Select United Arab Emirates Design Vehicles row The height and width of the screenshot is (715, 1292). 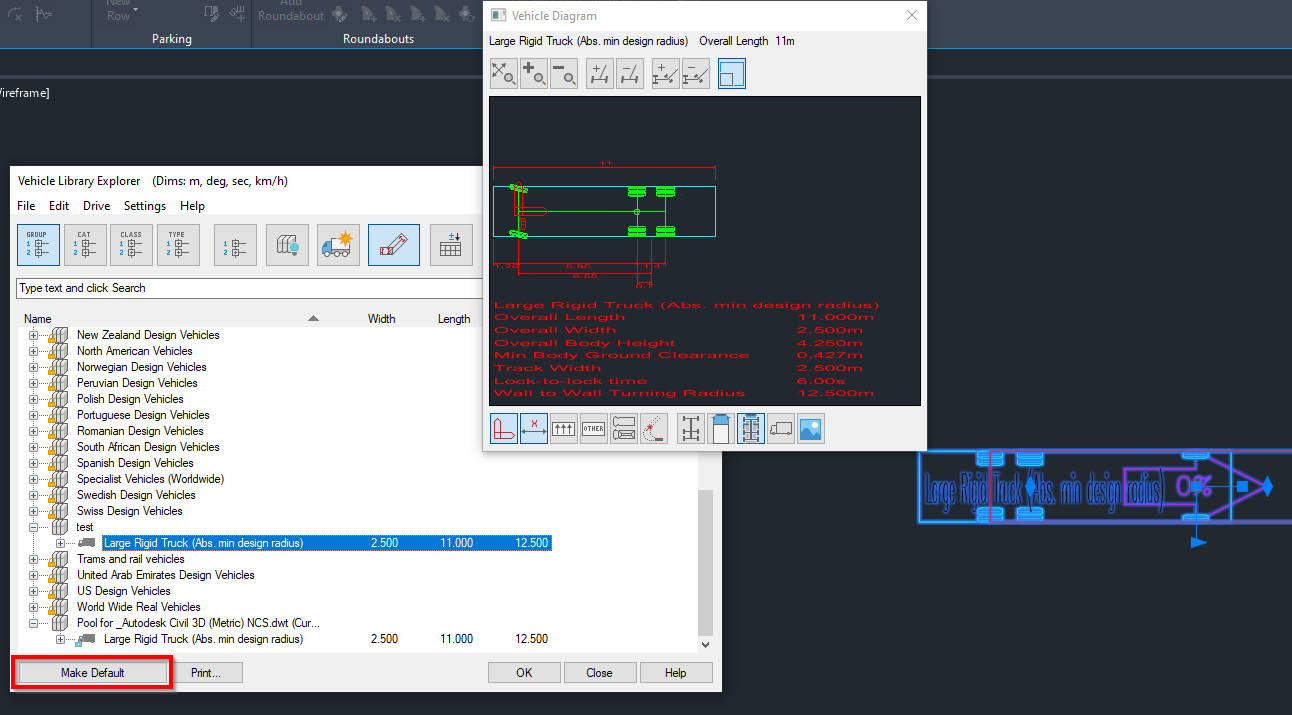coord(166,575)
